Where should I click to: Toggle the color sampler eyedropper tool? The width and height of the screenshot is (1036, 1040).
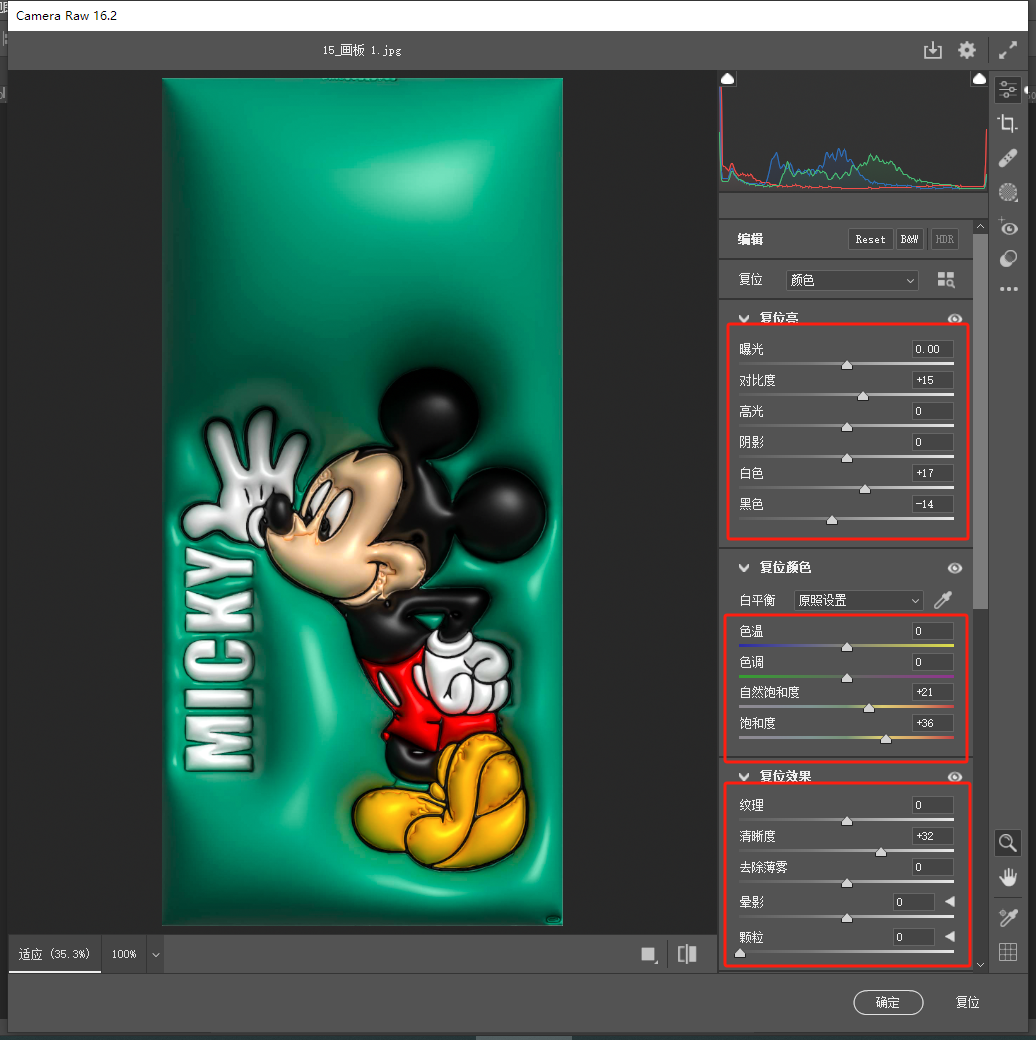(1008, 917)
